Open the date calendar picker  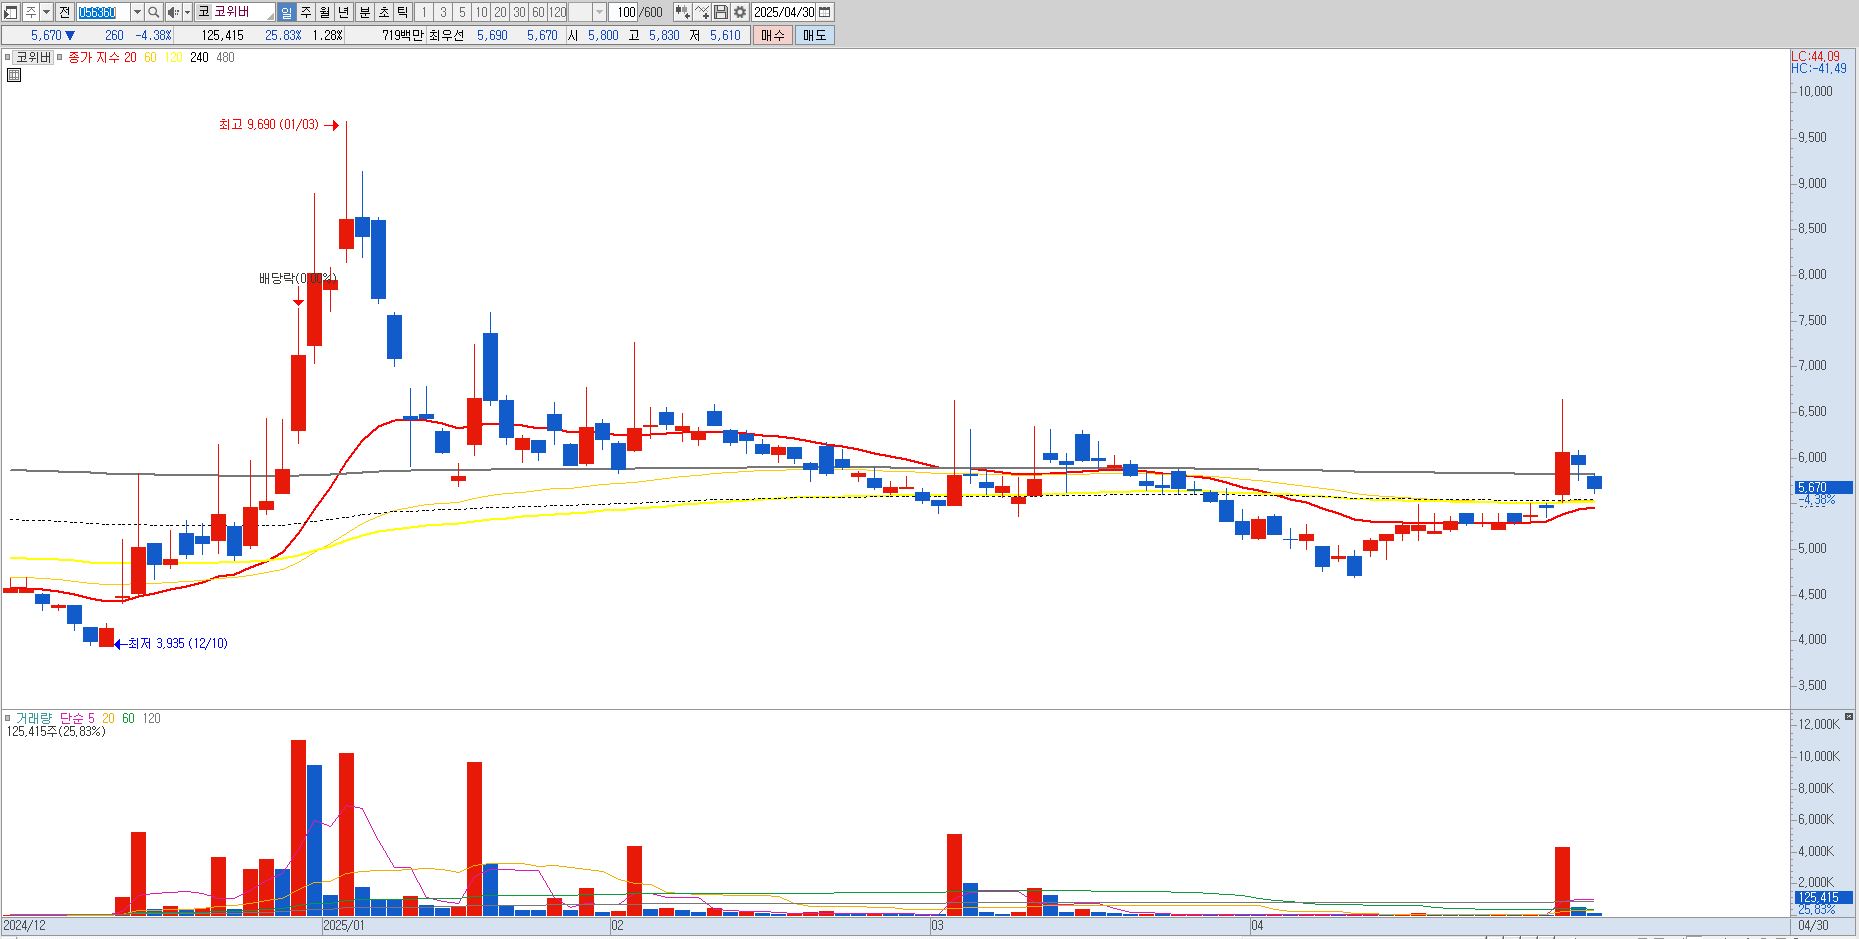[x=825, y=12]
